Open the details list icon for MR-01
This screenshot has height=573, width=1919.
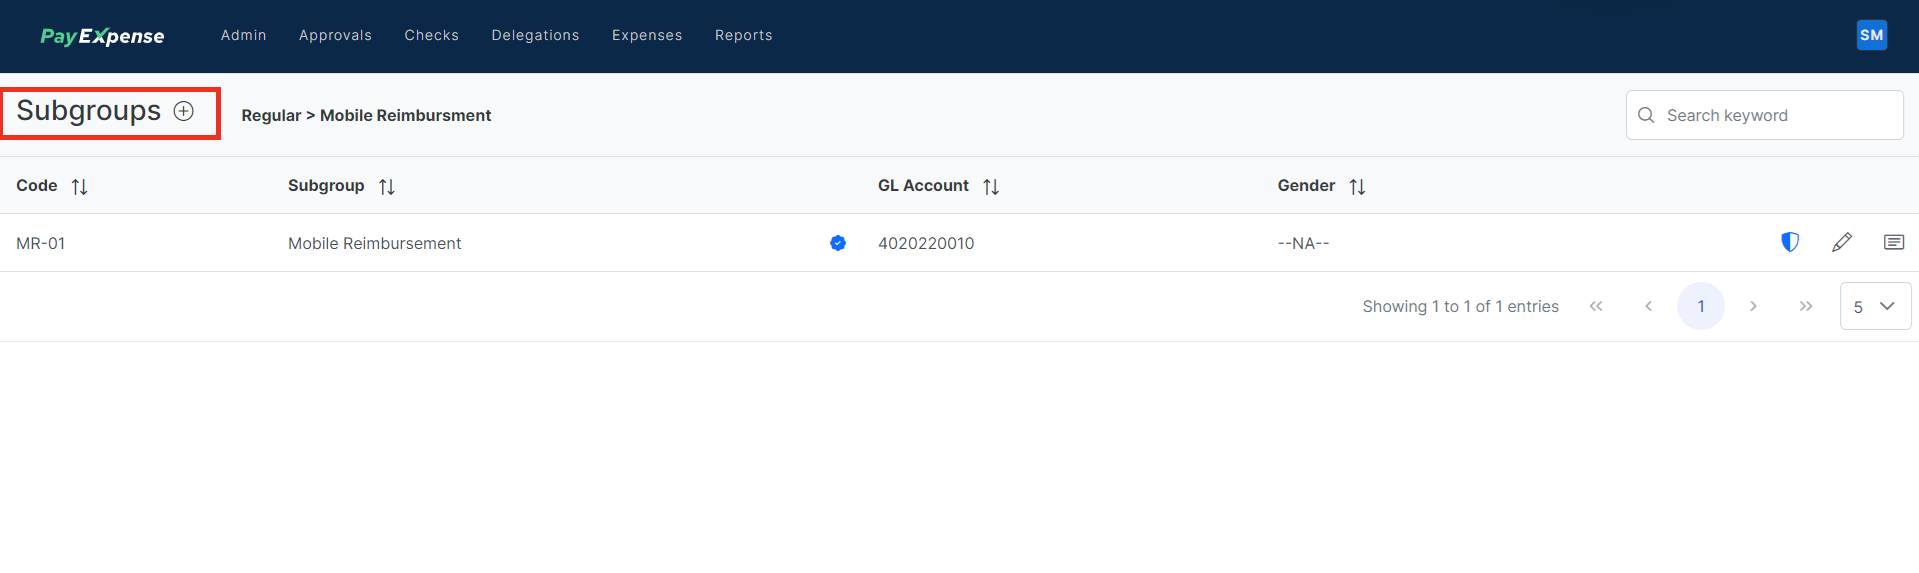pos(1894,242)
